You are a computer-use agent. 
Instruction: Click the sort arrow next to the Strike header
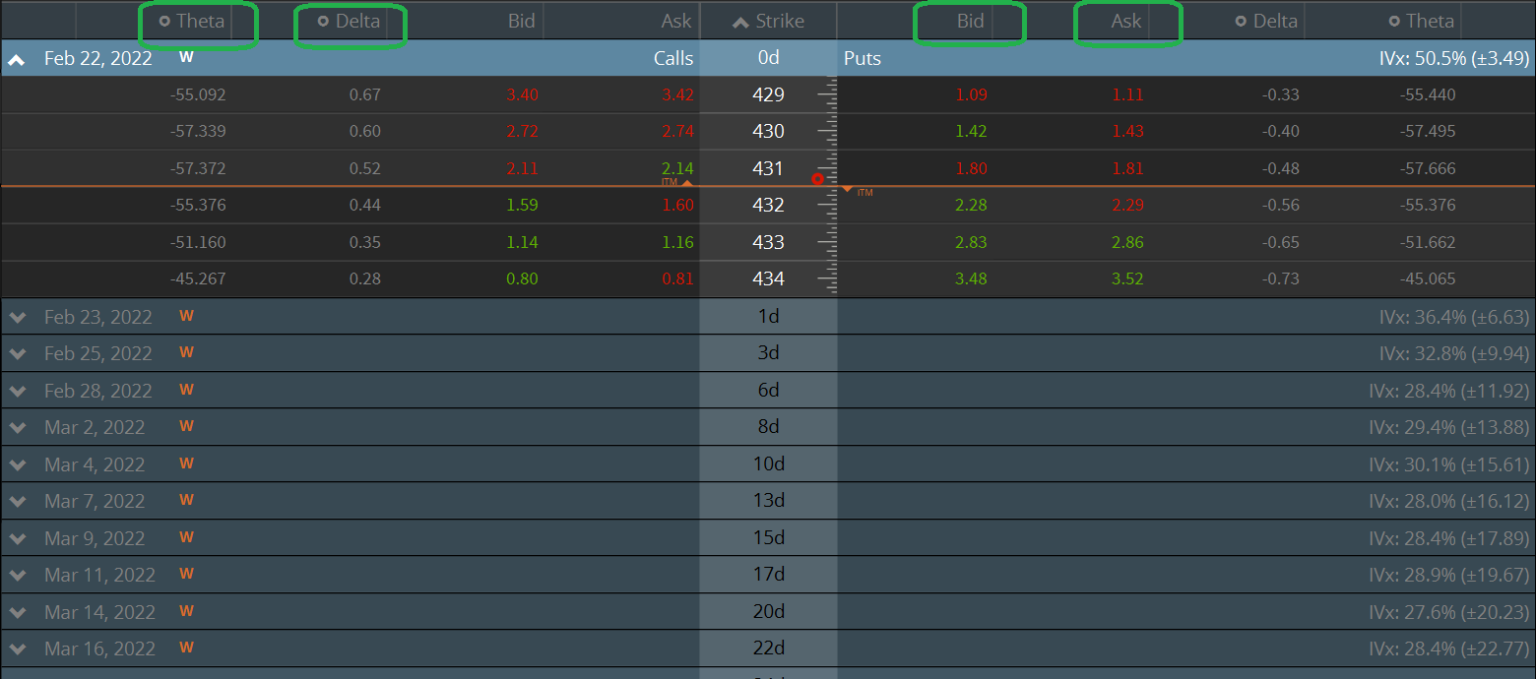click(740, 22)
